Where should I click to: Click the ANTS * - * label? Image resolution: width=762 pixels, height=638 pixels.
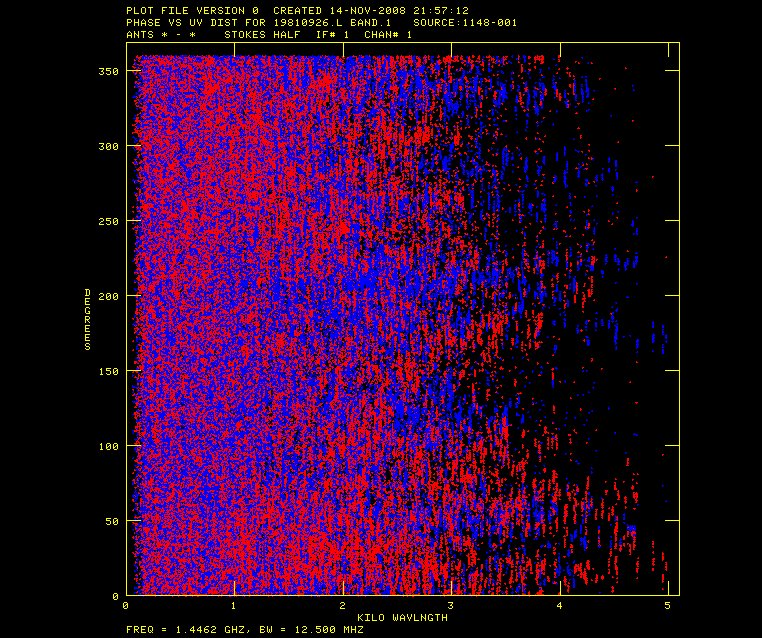coord(161,34)
